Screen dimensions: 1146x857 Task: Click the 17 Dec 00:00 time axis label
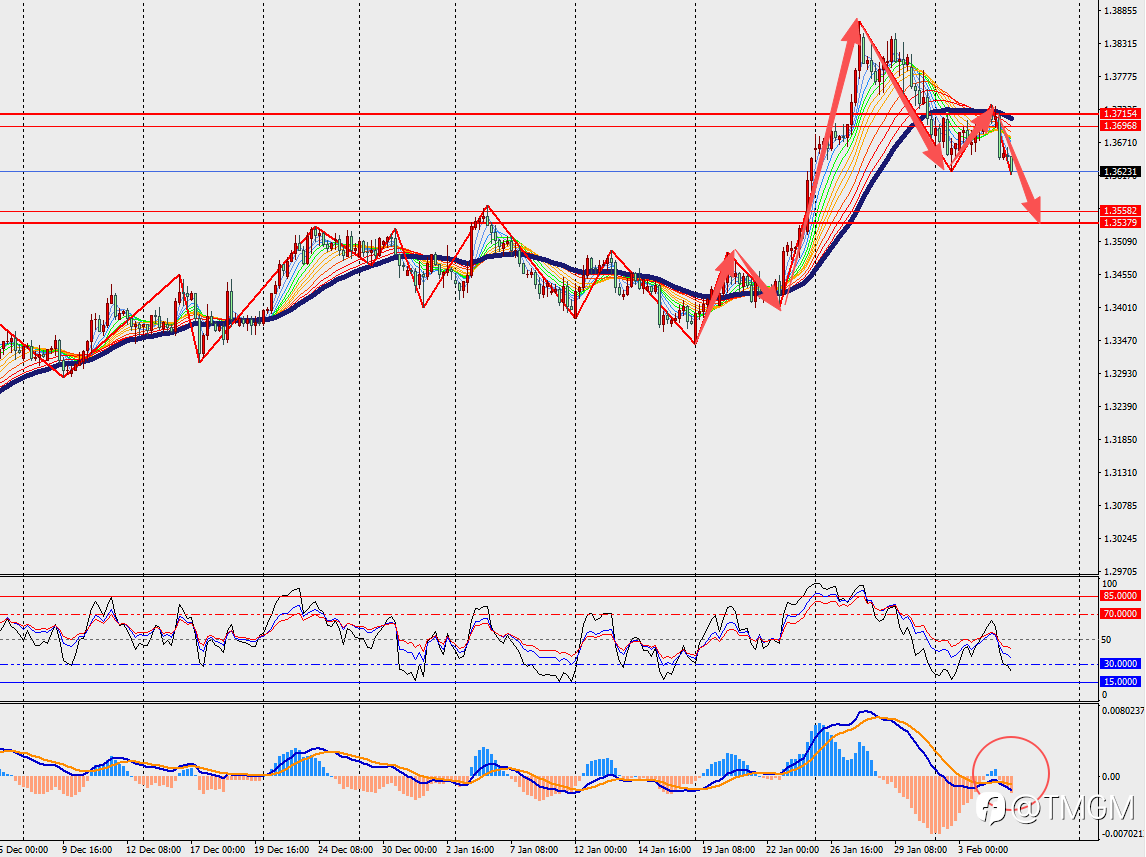218,850
